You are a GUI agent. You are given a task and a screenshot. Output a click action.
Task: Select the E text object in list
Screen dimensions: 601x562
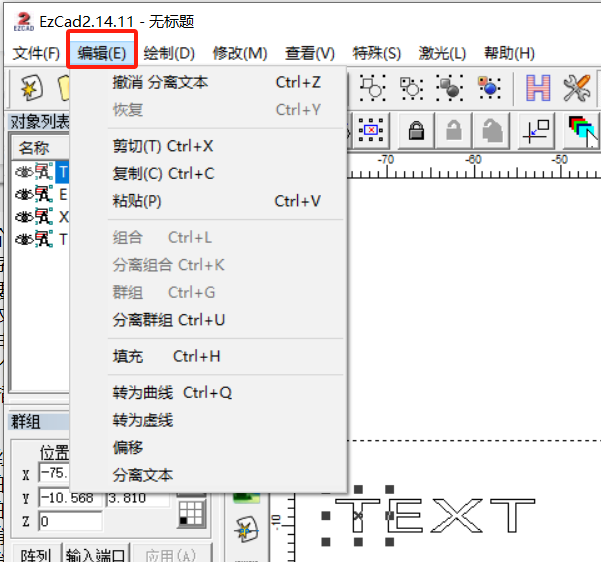pos(62,195)
